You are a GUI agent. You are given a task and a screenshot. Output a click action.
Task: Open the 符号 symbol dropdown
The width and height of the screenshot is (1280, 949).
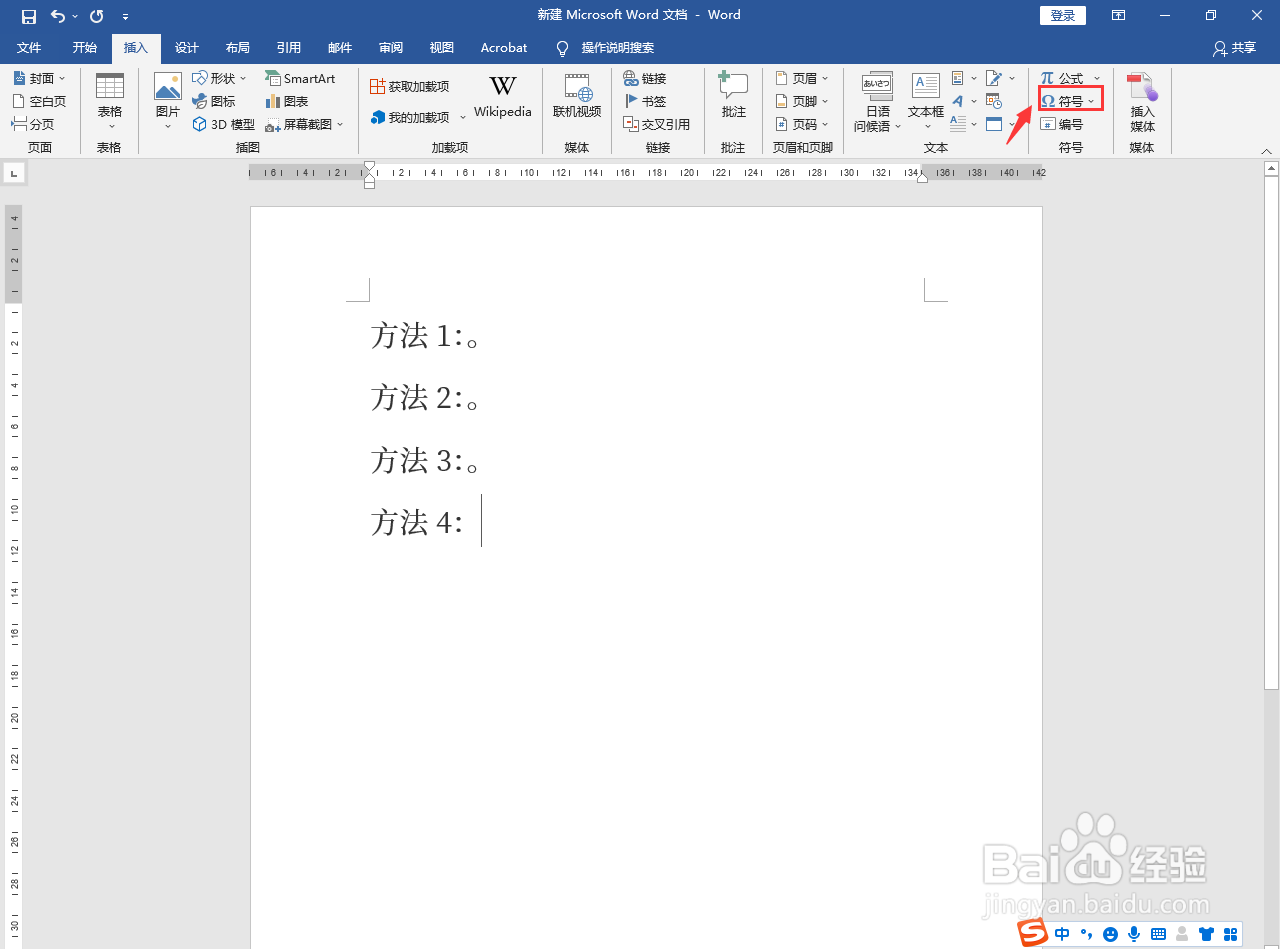(1070, 100)
